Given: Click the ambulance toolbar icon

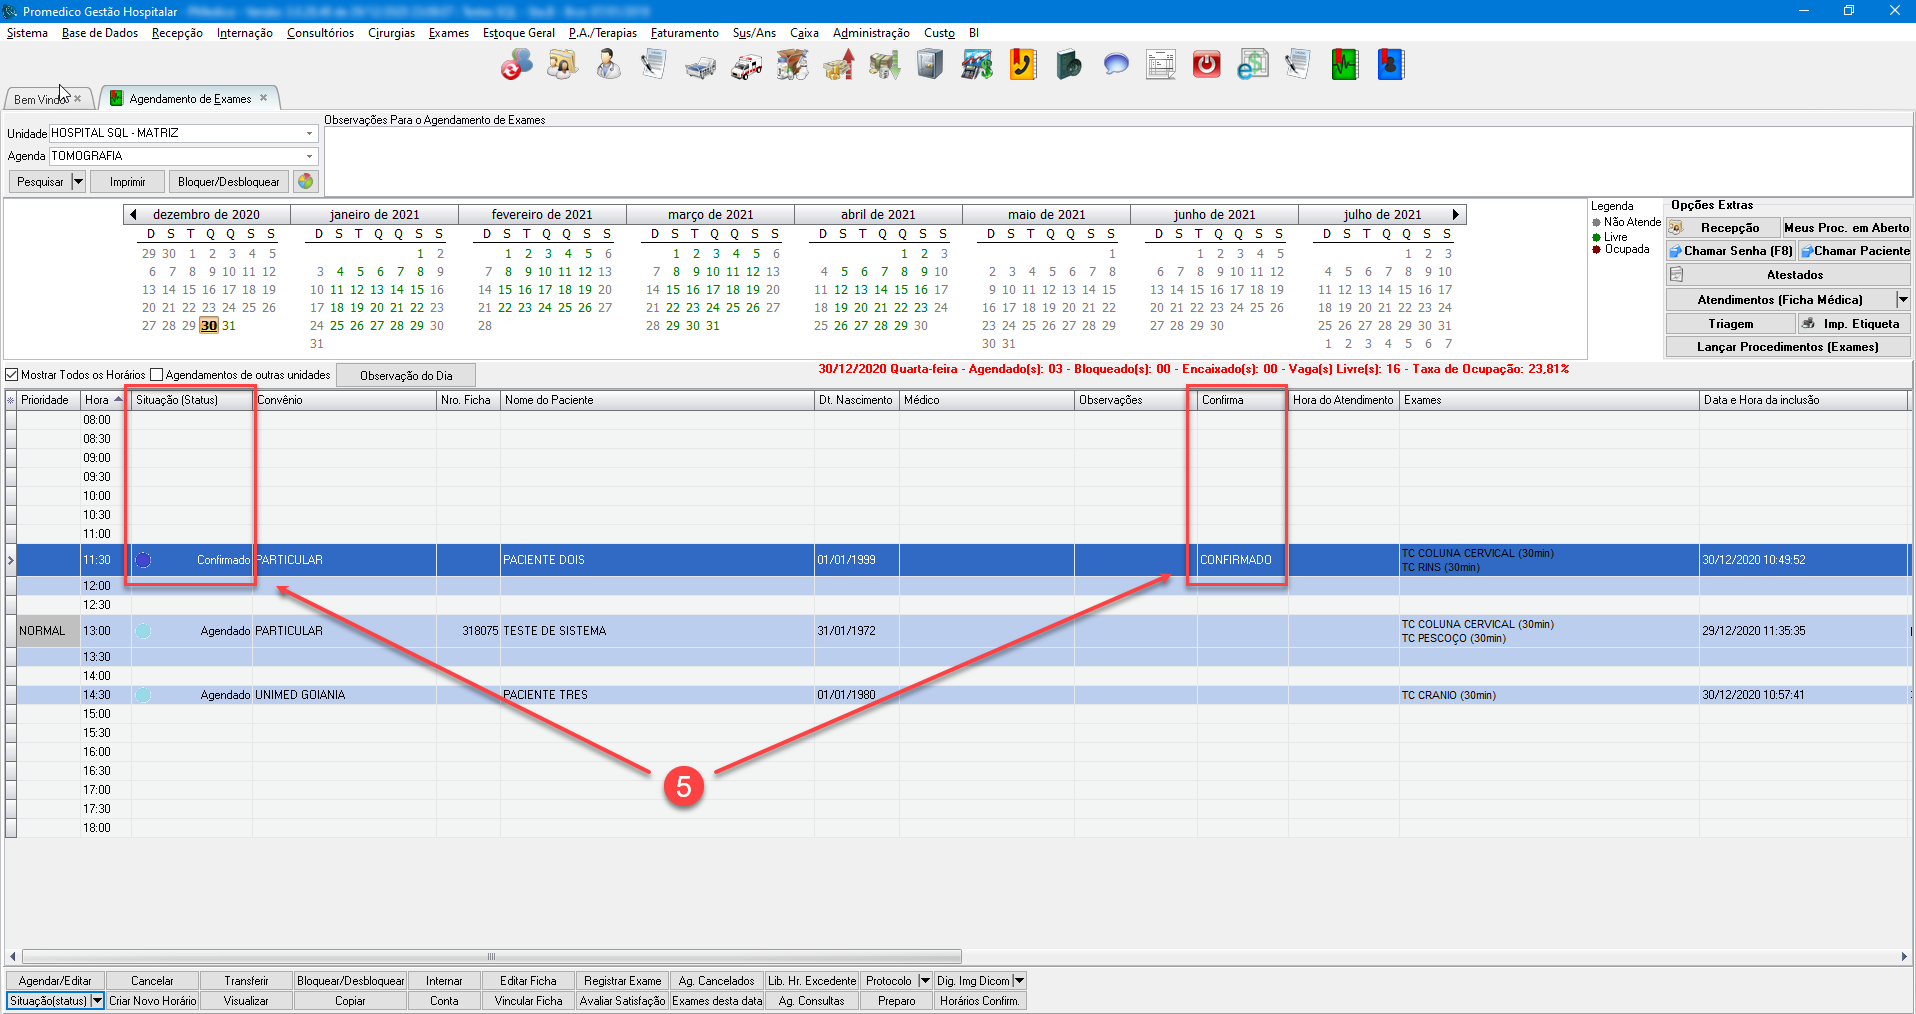Looking at the screenshot, I should pyautogui.click(x=746, y=66).
